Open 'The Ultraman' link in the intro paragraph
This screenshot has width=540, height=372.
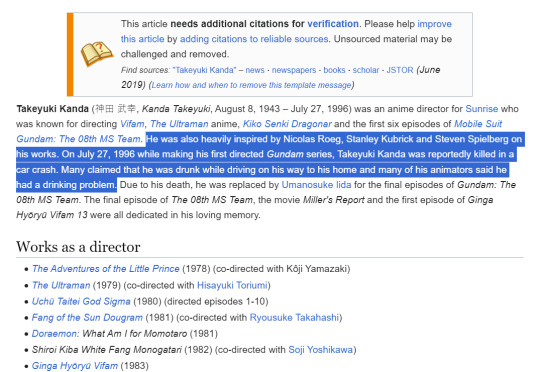(179, 124)
